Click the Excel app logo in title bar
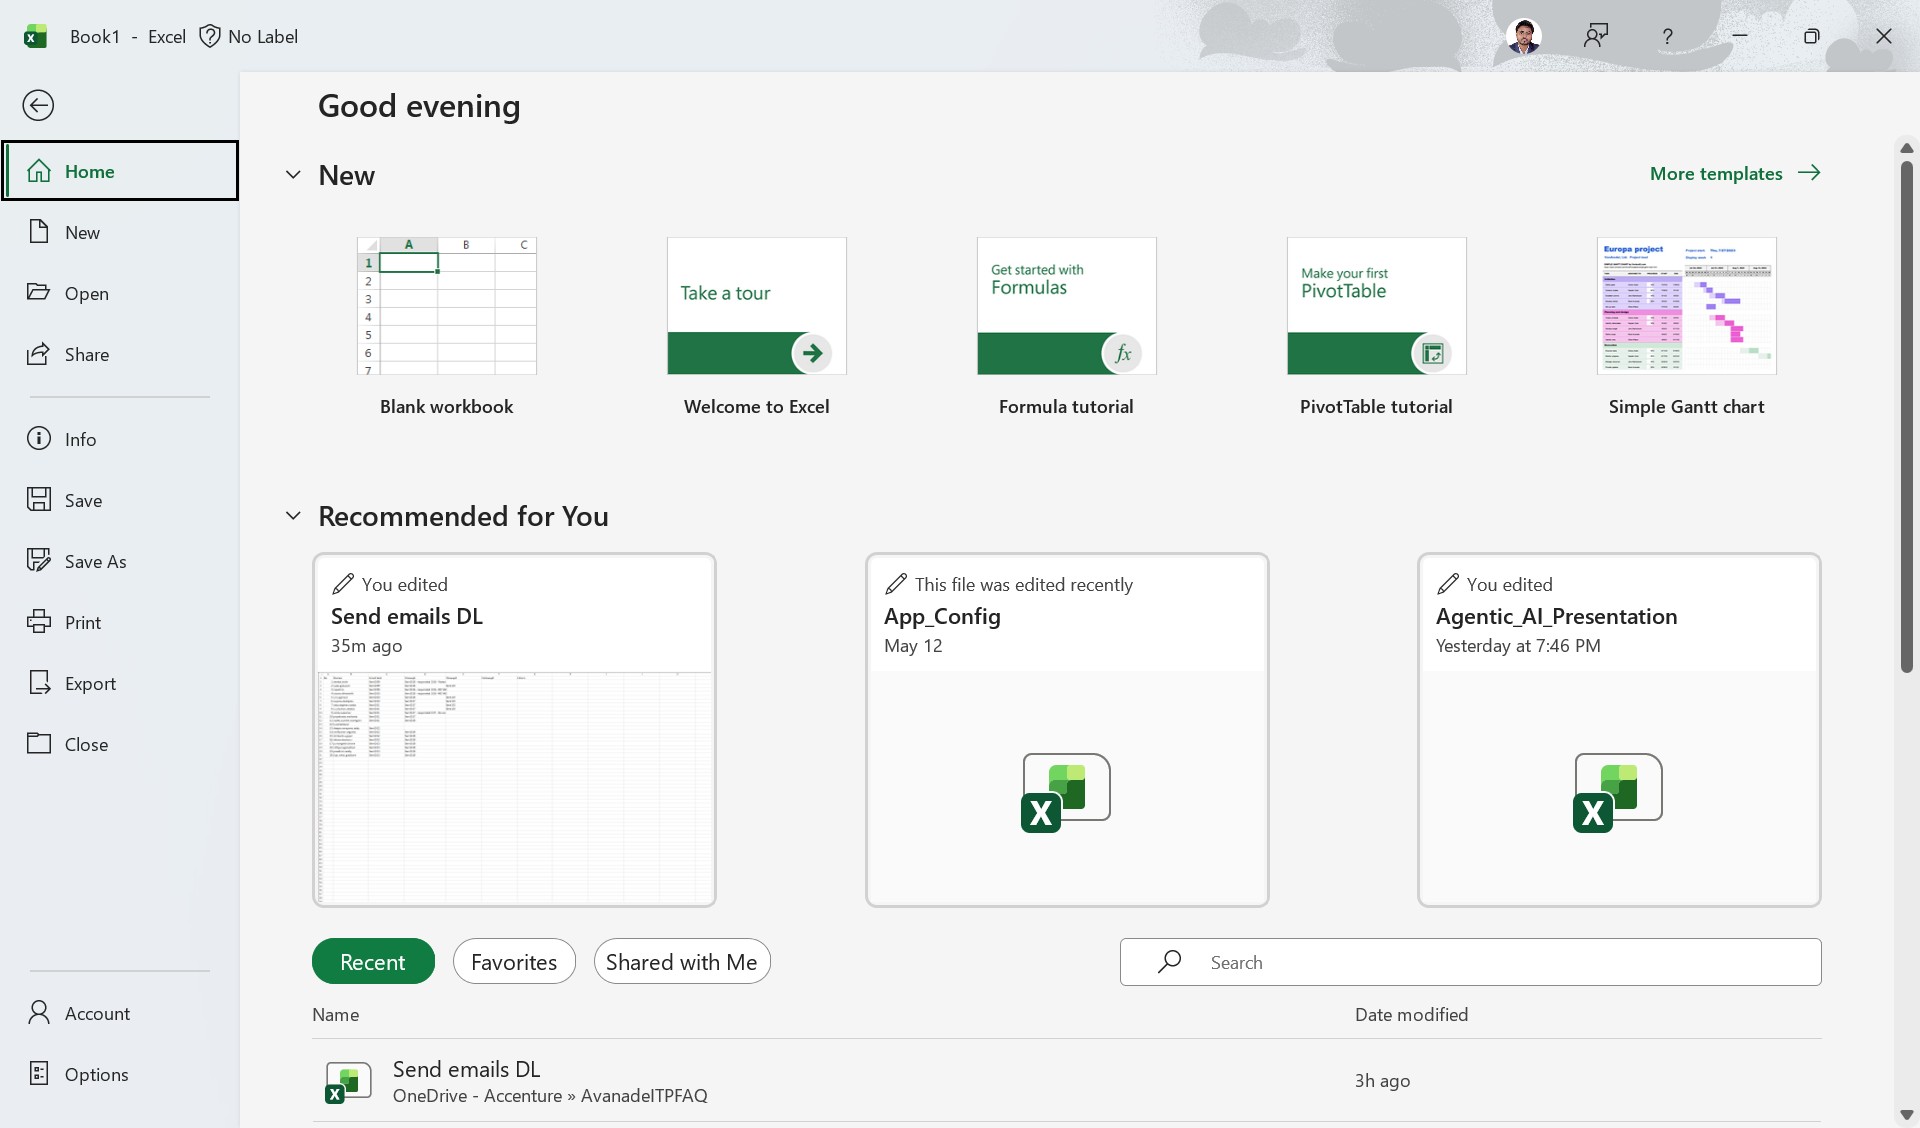 click(35, 36)
